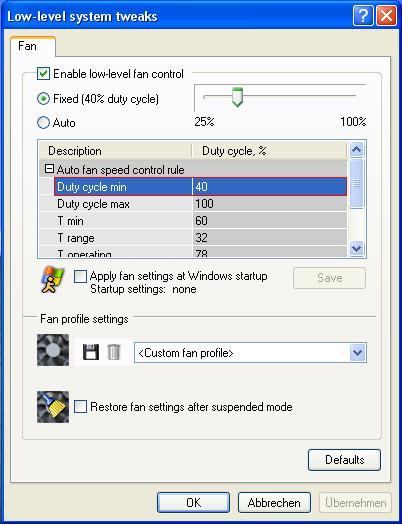This screenshot has width=402, height=524.
Task: Collapse the Auto fan speed control rule
Action: tap(49, 169)
